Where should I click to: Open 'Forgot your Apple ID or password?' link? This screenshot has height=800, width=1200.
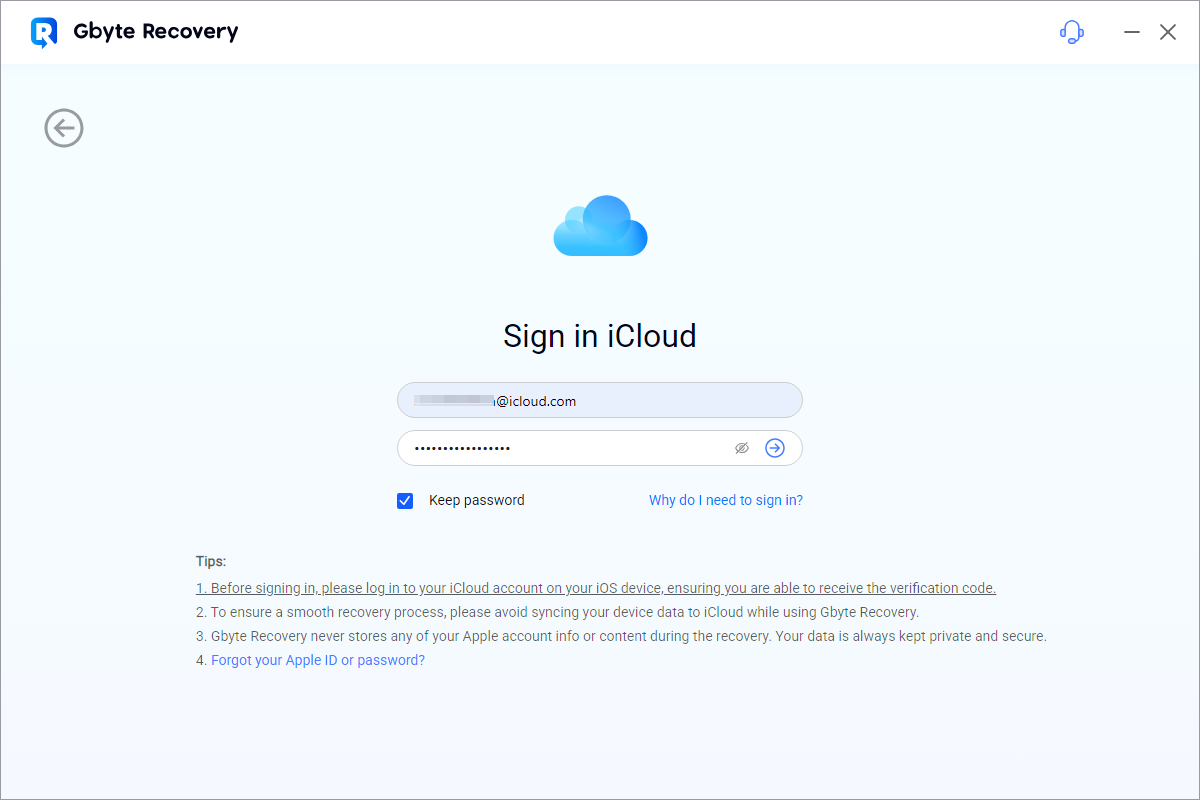318,660
